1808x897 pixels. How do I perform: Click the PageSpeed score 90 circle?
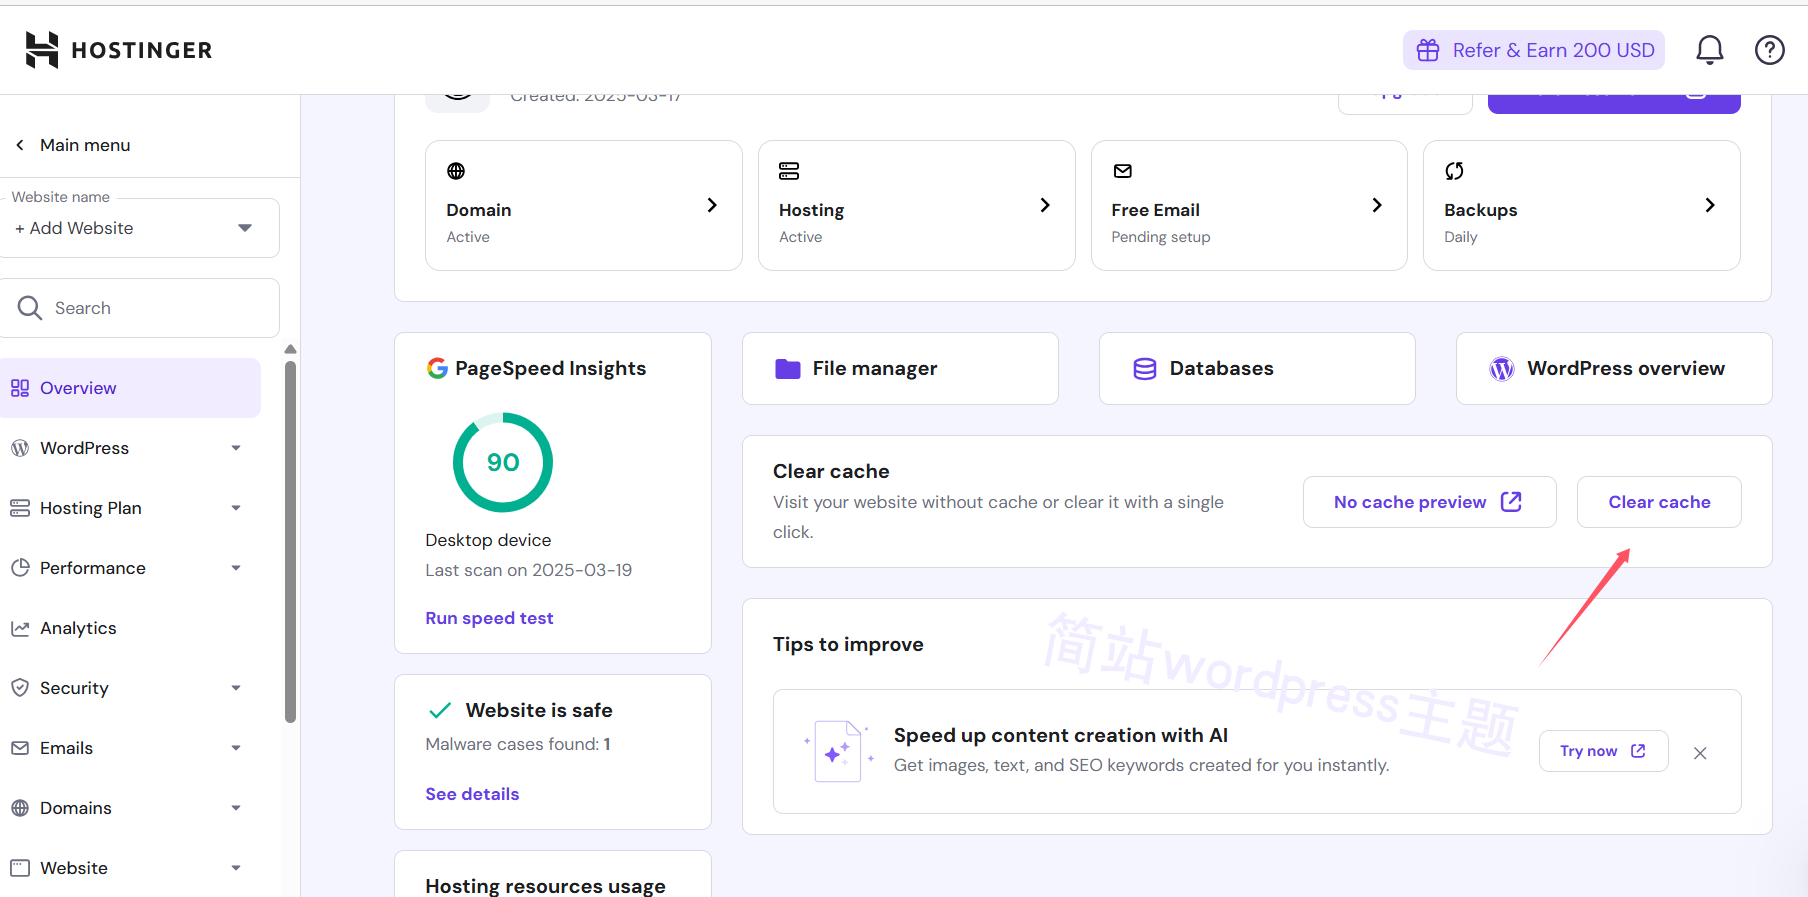pos(502,462)
